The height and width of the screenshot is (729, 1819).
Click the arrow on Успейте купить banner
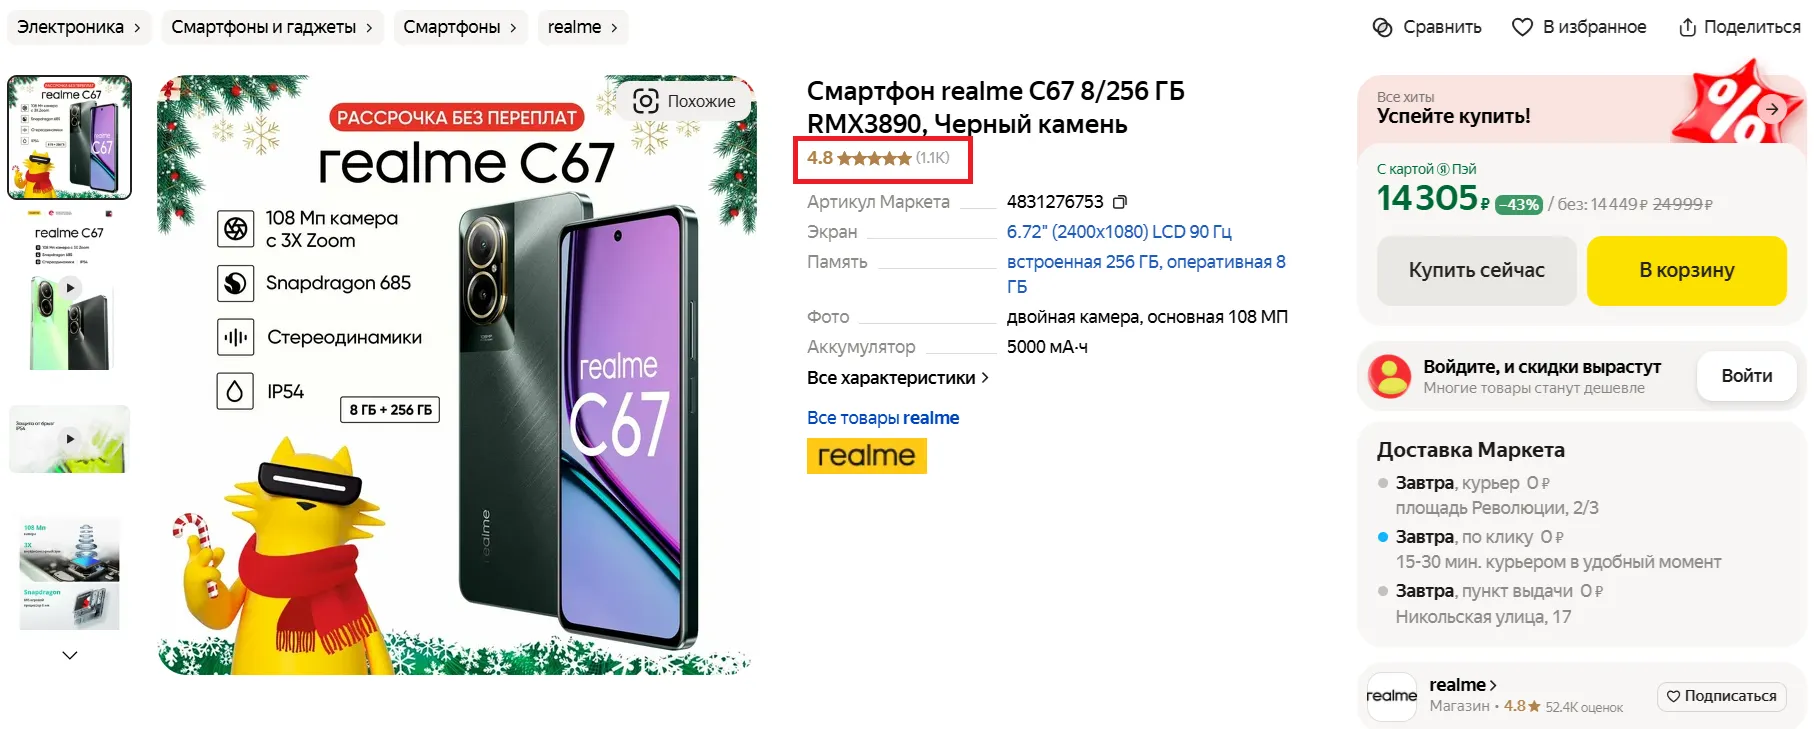(1772, 109)
